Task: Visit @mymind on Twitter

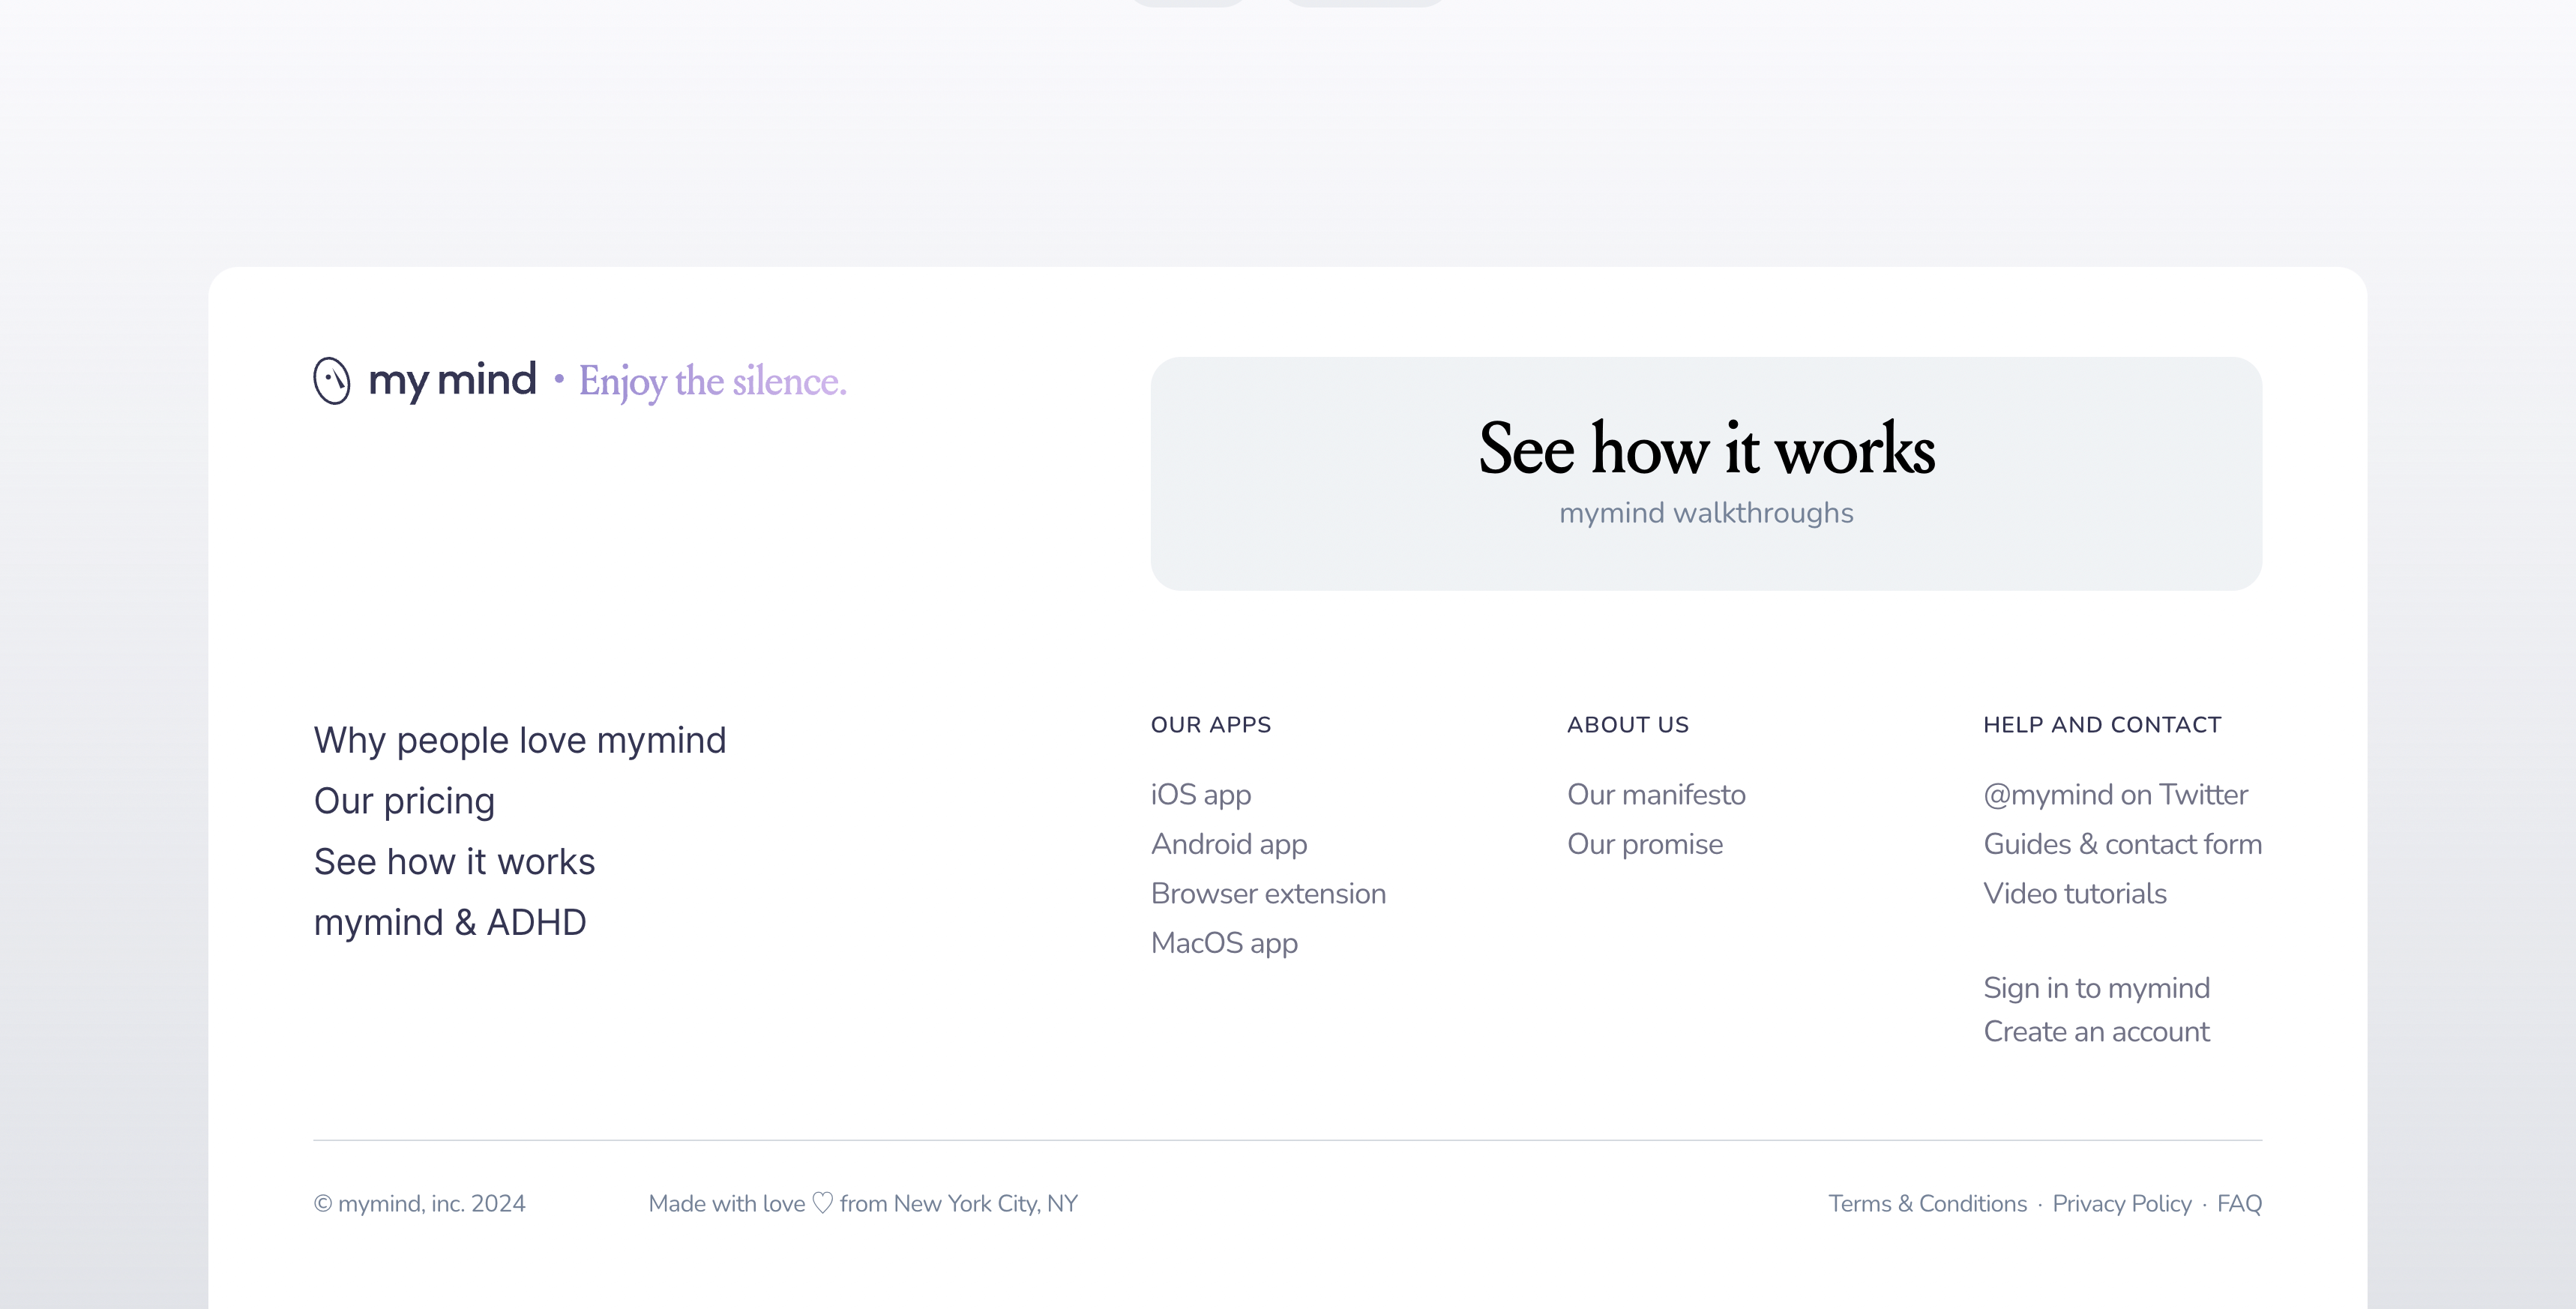Action: [2115, 795]
